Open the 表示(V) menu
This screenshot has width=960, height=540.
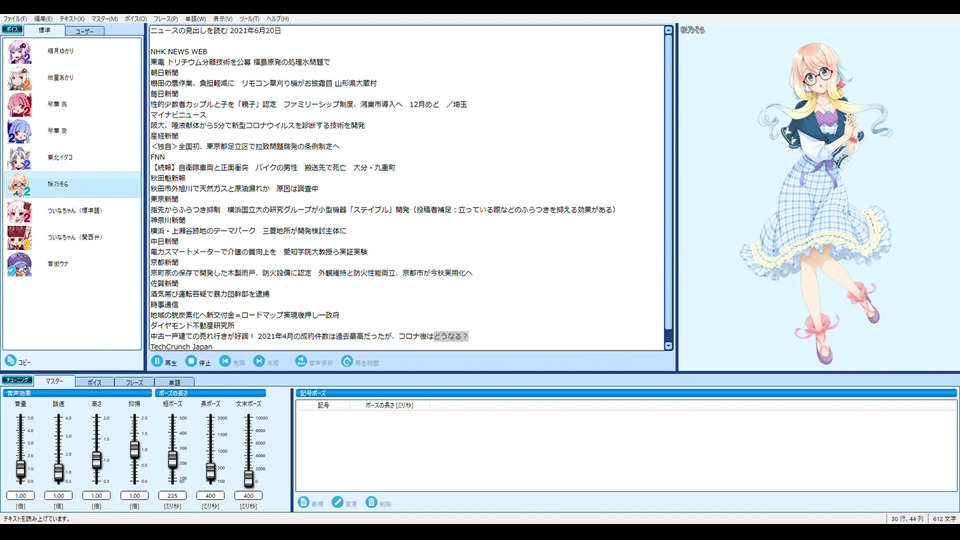(x=222, y=19)
